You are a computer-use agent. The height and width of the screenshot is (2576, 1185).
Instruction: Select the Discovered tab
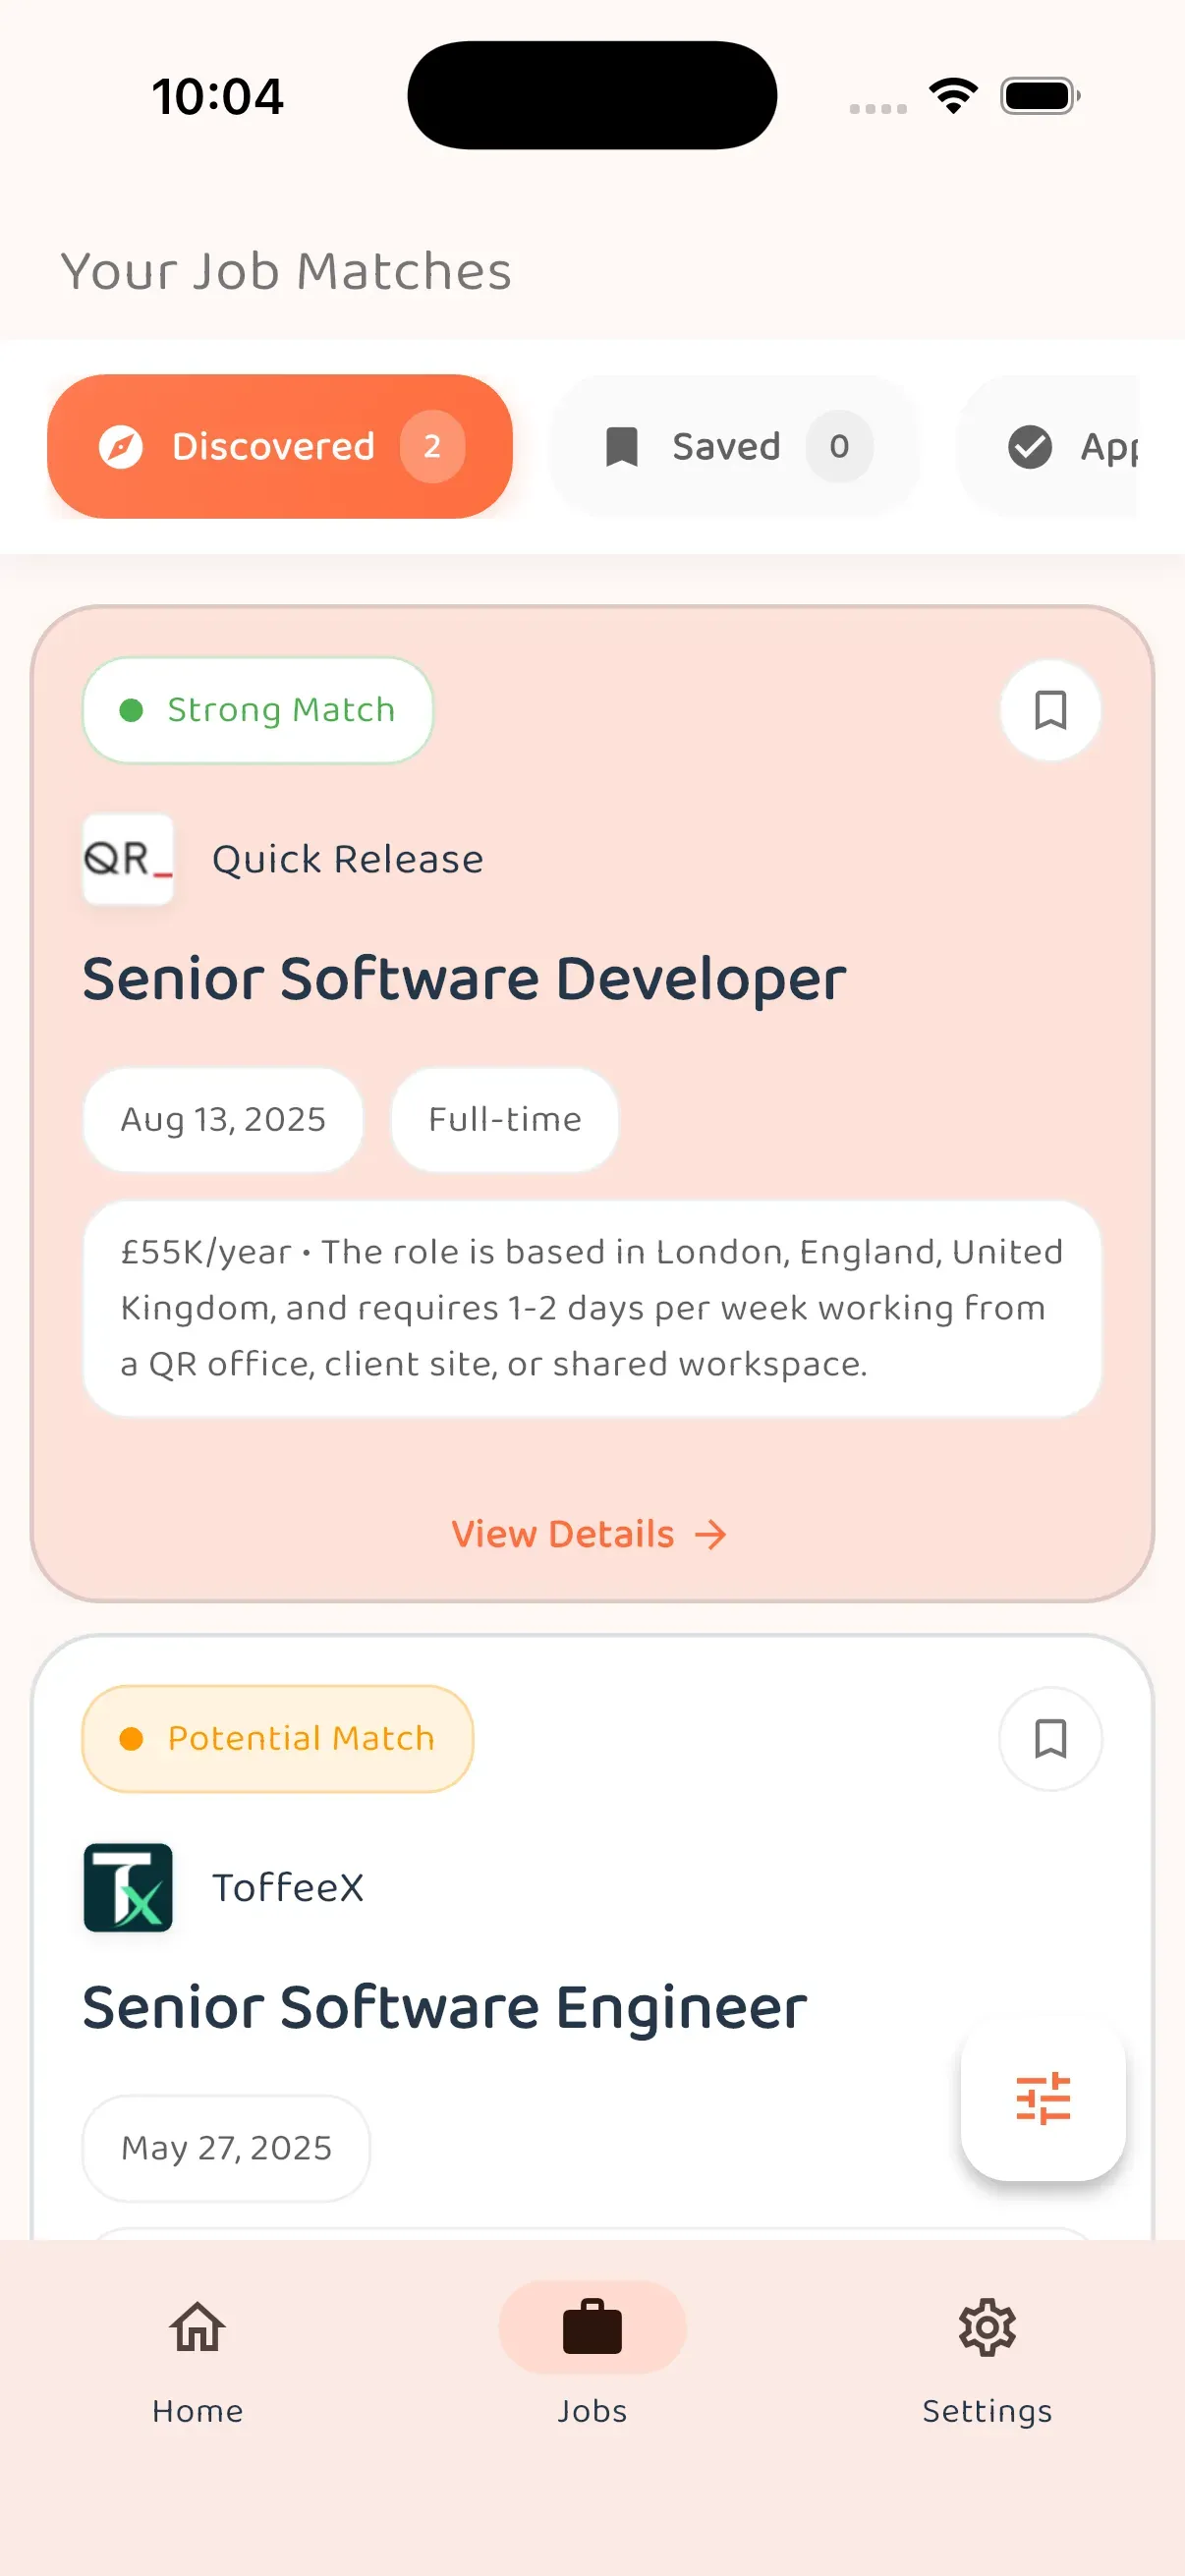280,446
